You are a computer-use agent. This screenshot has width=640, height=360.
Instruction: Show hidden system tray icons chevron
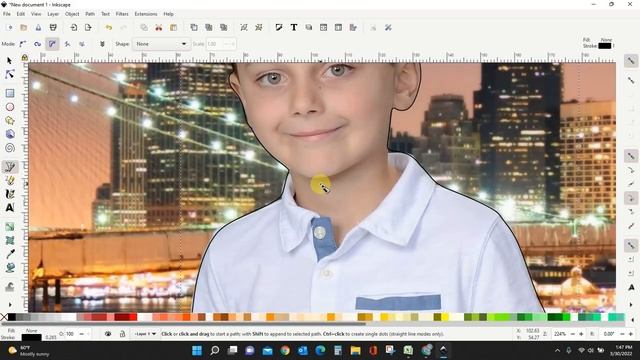(x=558, y=351)
